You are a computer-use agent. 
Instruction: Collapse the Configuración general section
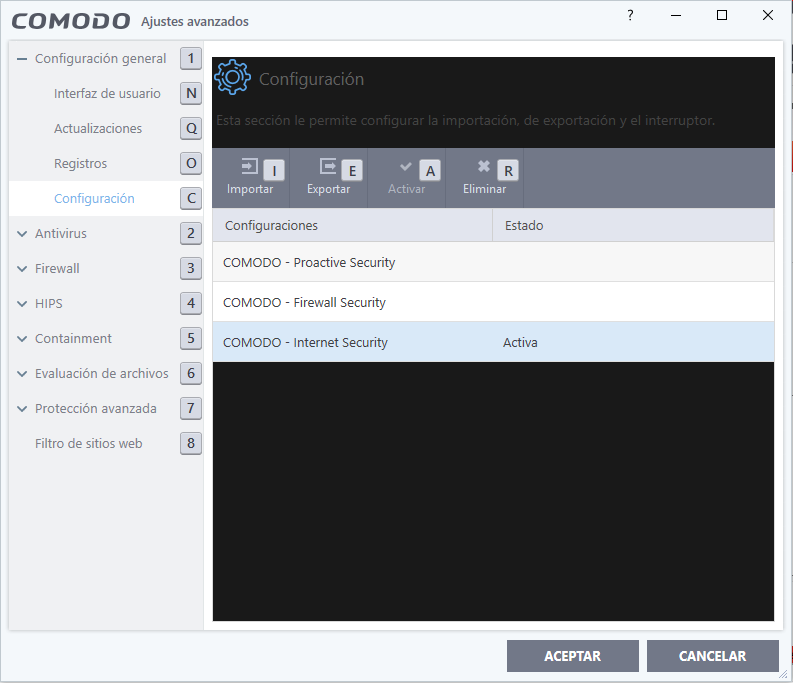point(22,59)
